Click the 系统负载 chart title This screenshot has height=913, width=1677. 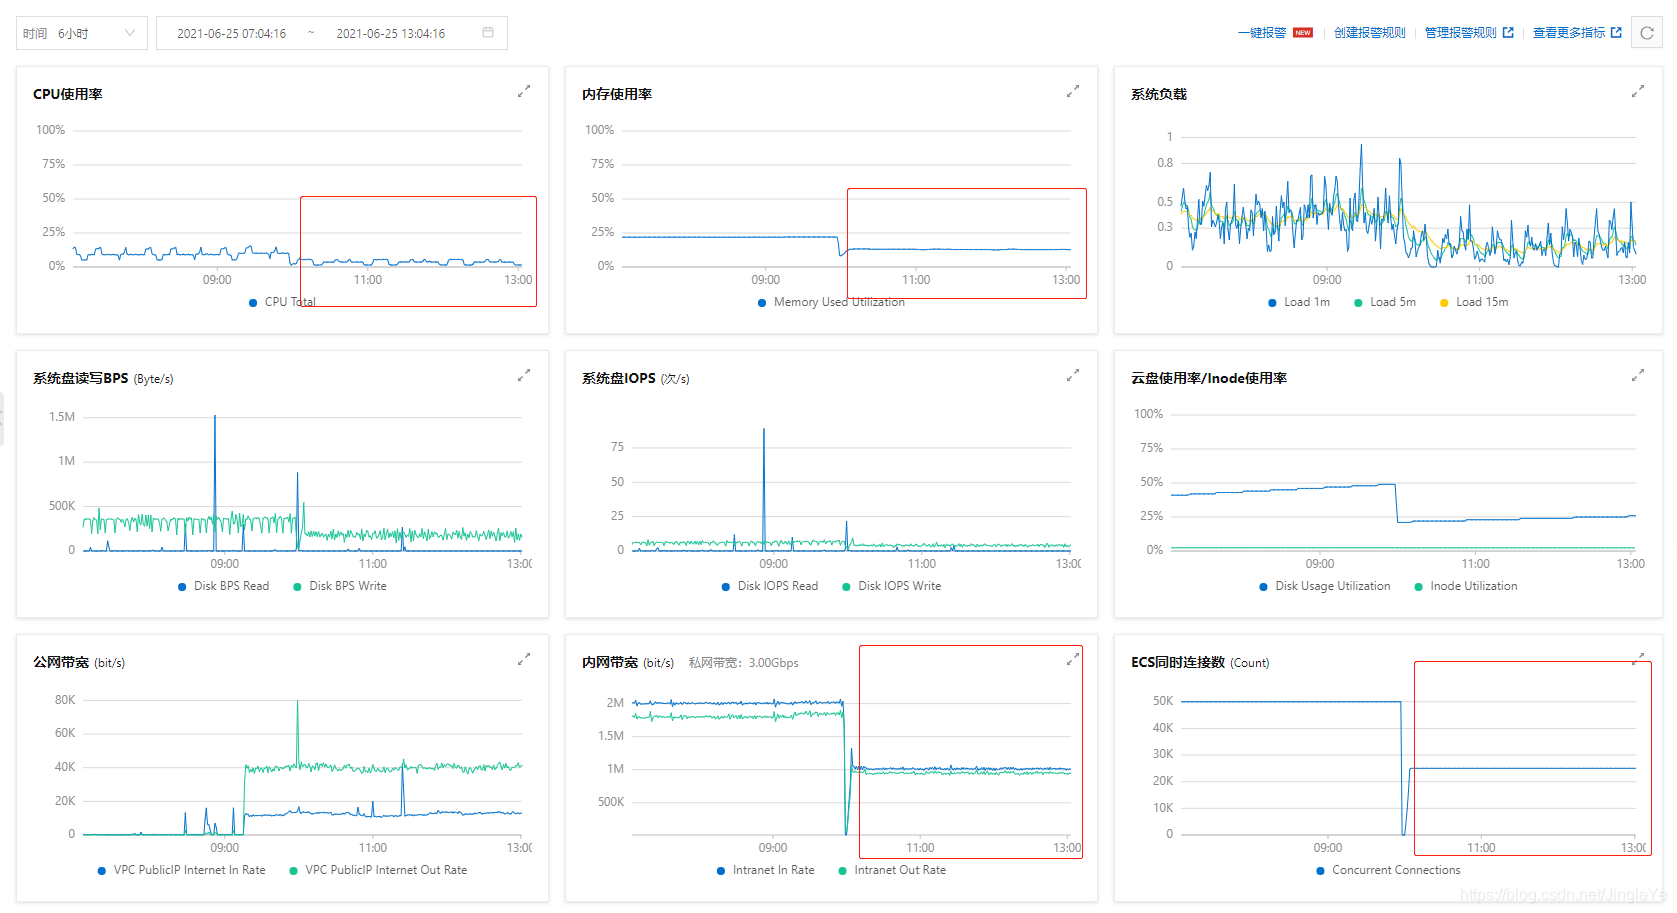1159,94
